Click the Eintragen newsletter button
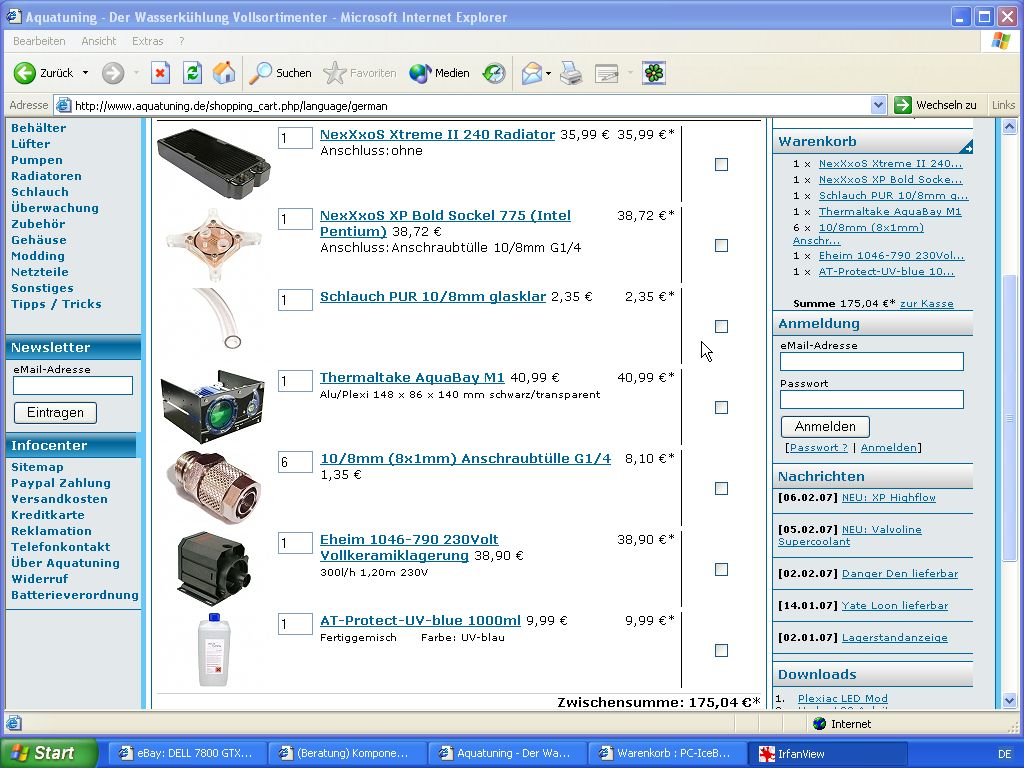Screen dimensions: 1024x768 coord(56,413)
